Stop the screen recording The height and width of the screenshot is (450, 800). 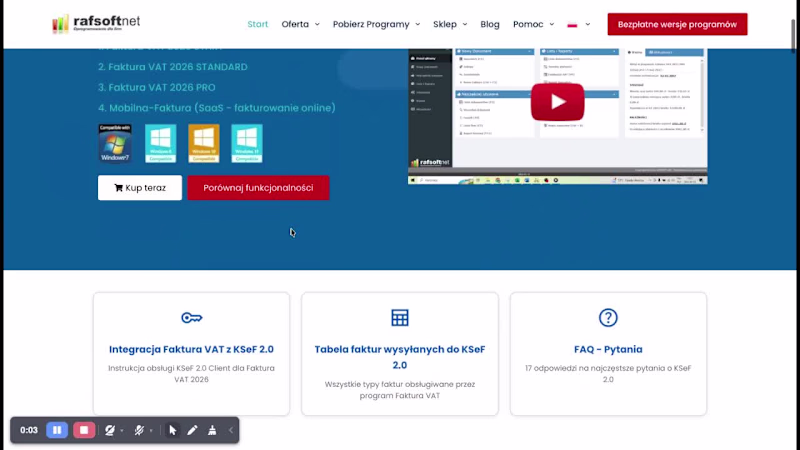(x=84, y=430)
